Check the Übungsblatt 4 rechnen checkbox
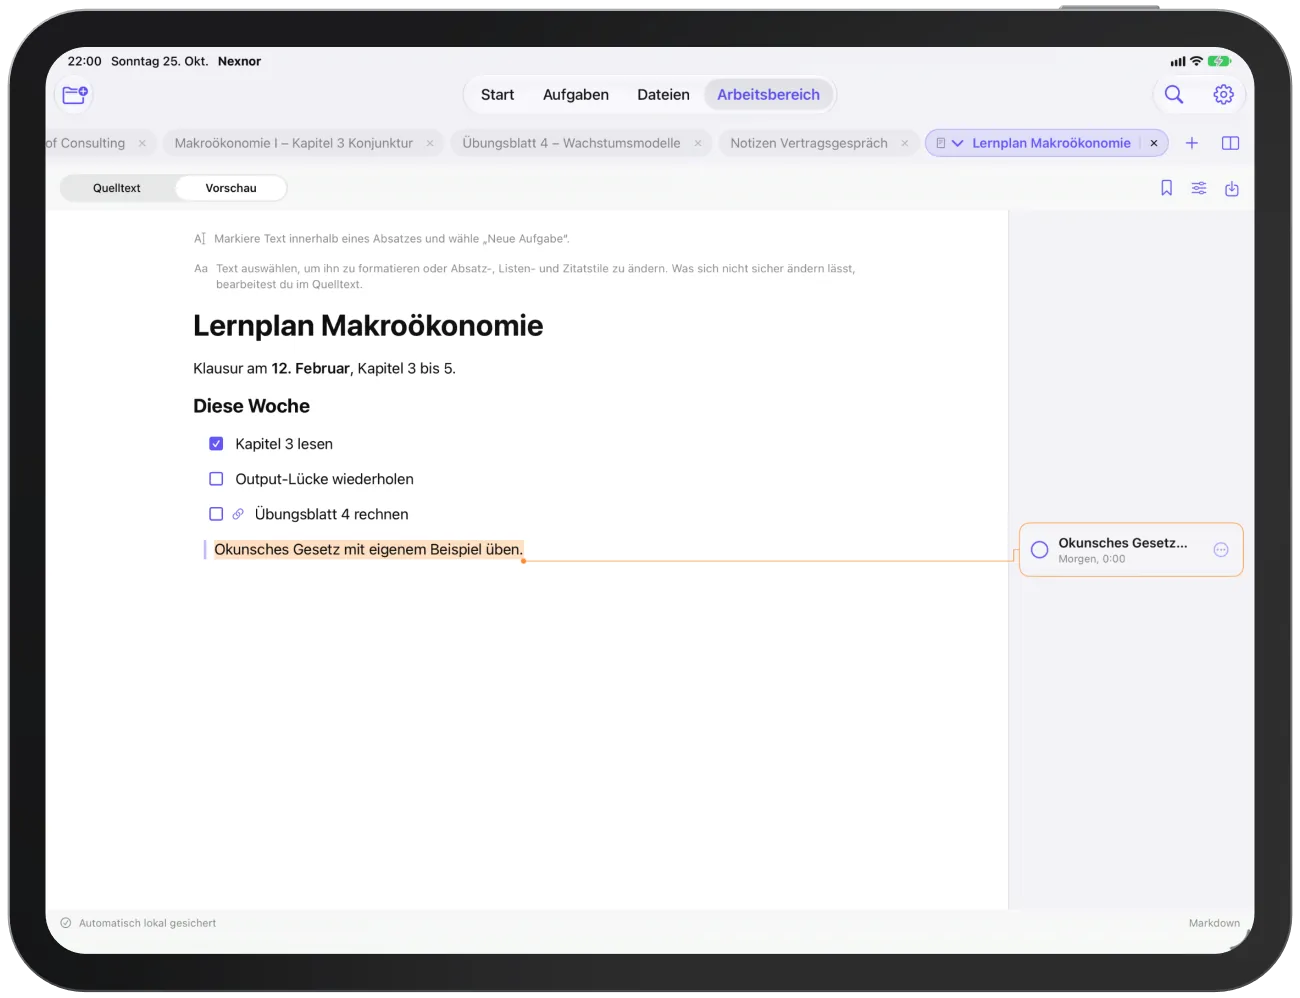The image size is (1300, 998). pos(216,514)
